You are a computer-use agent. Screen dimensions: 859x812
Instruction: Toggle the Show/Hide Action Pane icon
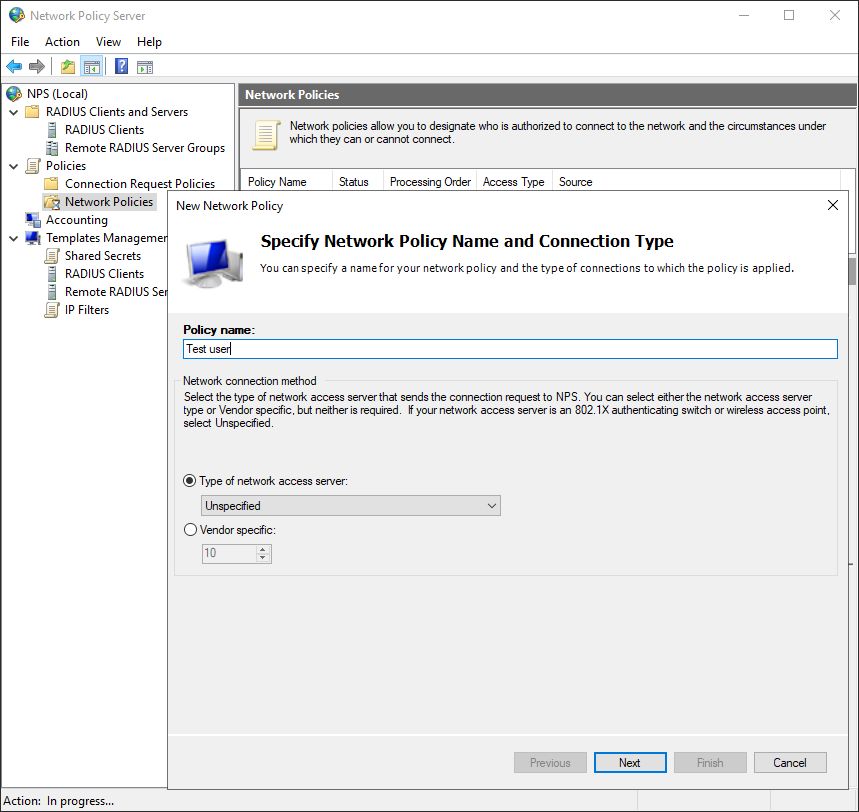tap(145, 67)
